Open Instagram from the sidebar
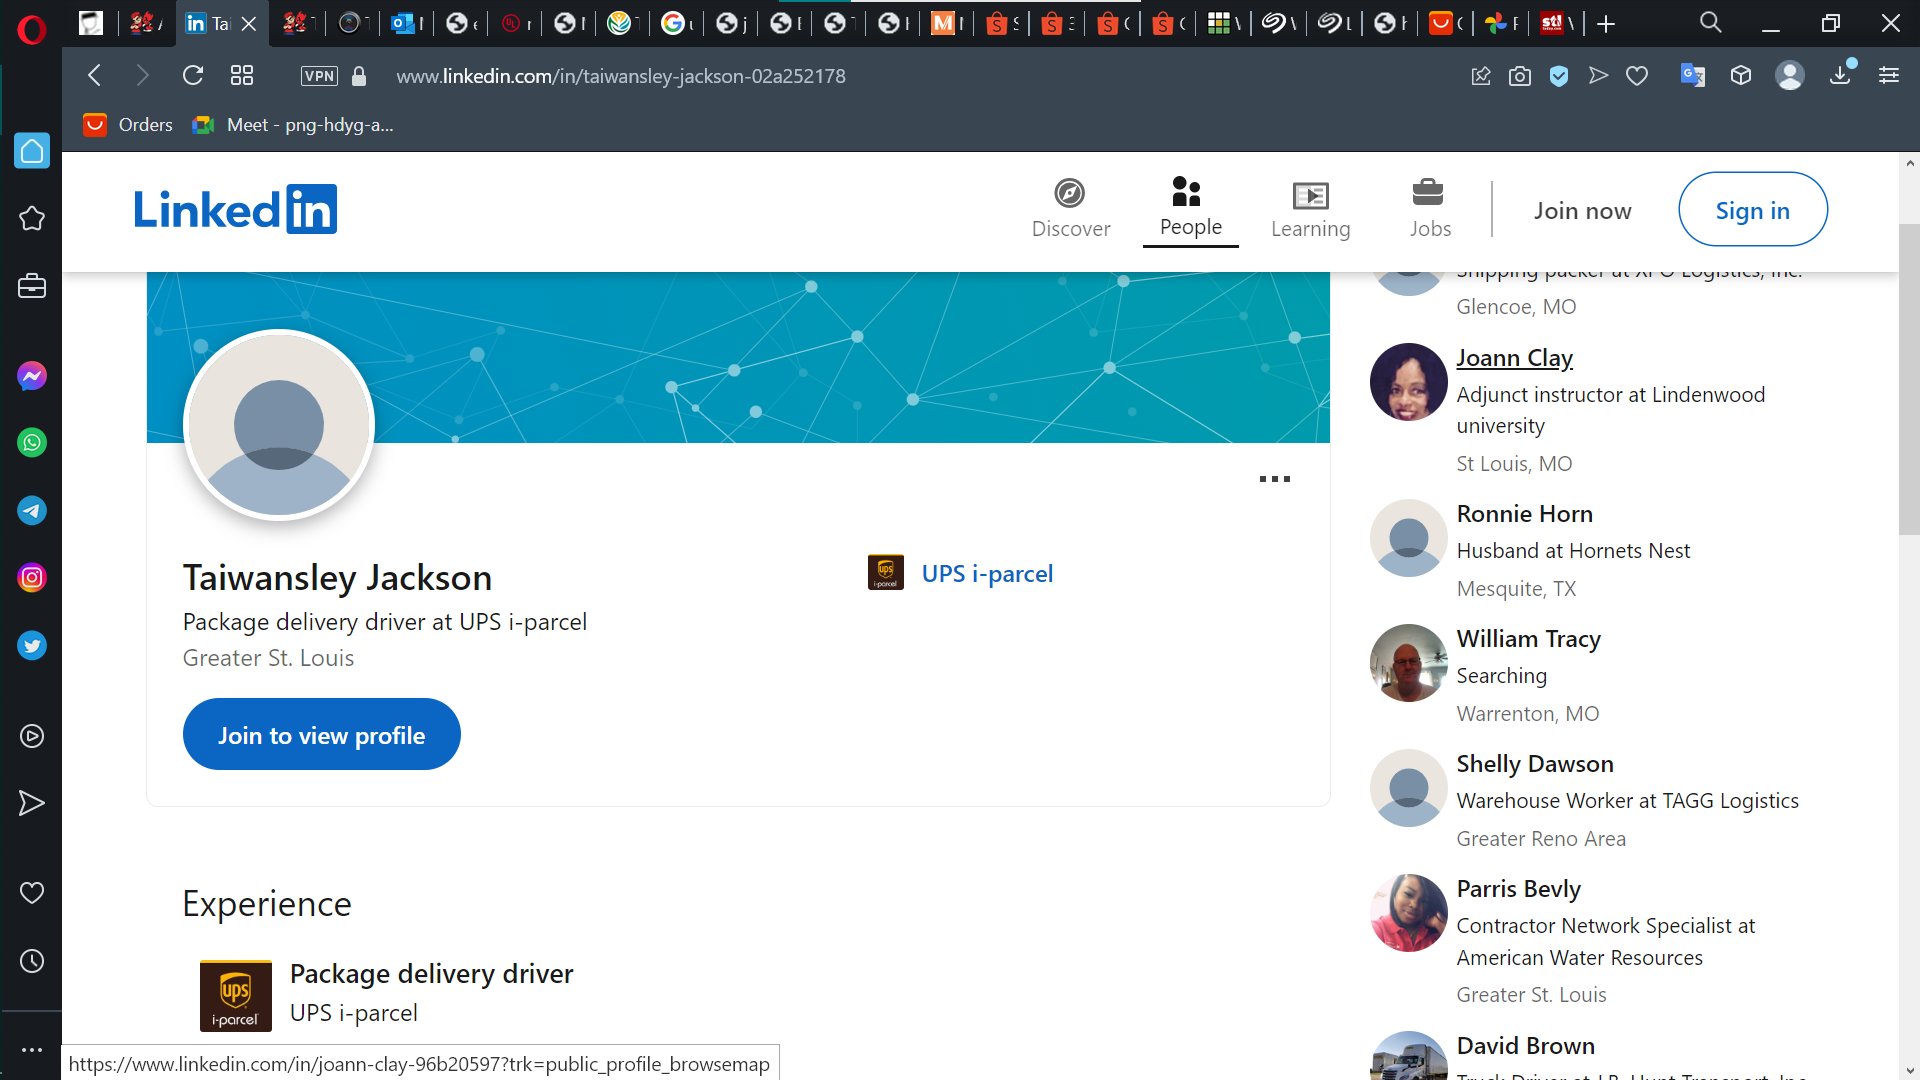Viewport: 1920px width, 1080px height. 32,578
